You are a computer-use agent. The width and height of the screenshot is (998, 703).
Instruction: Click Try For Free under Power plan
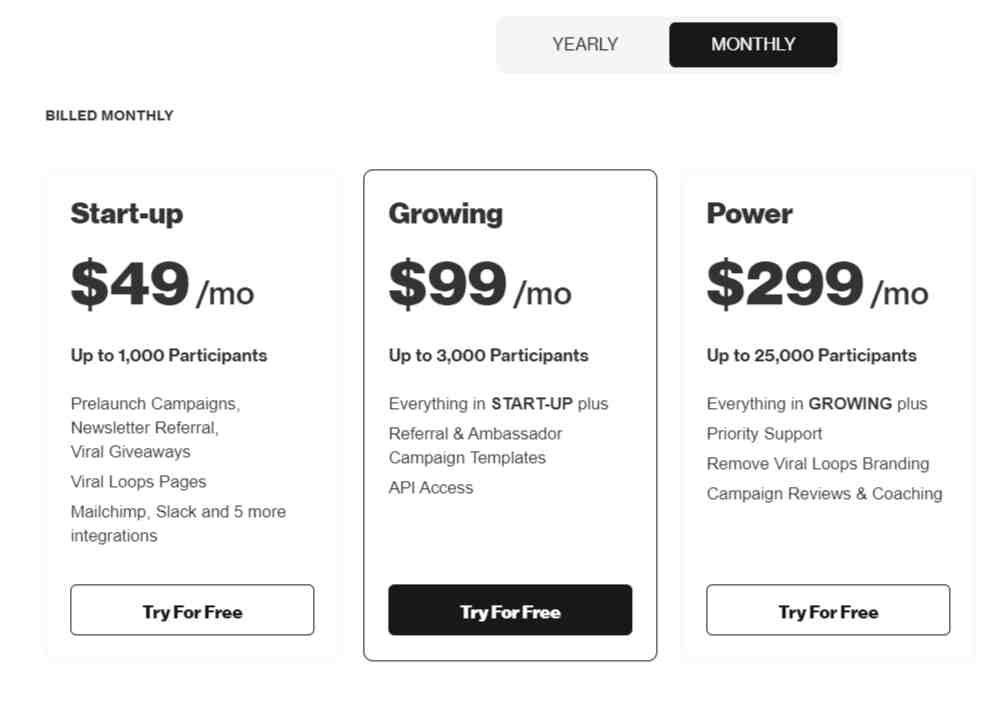point(828,610)
